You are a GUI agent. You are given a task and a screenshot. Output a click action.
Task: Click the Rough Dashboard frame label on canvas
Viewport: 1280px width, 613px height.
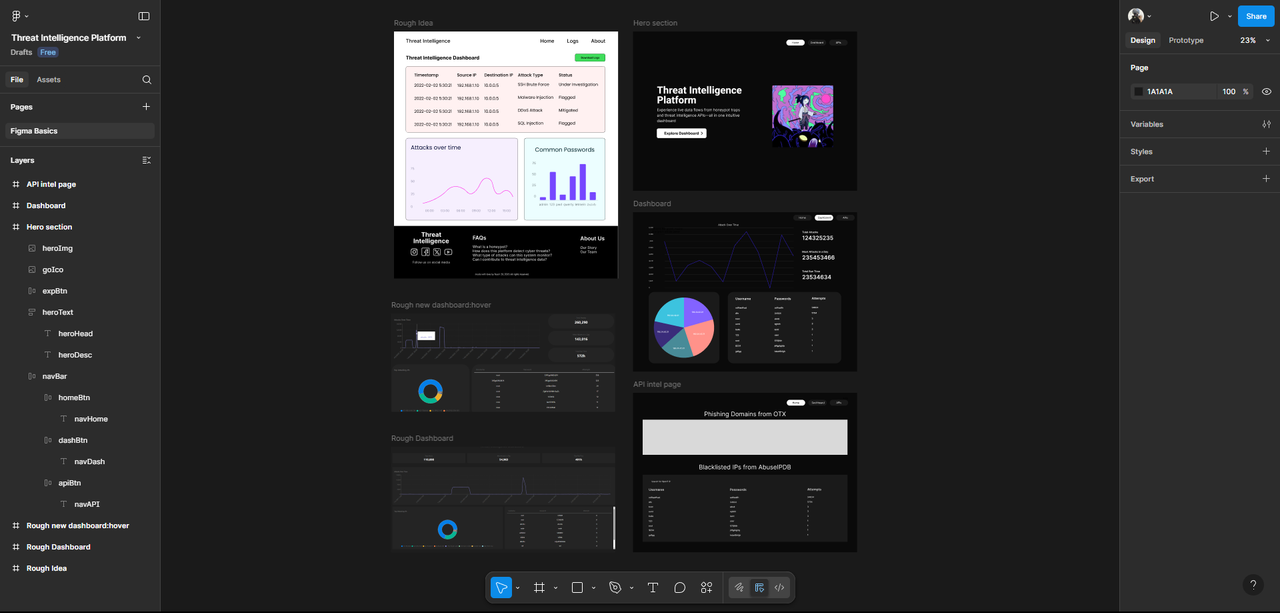(422, 438)
